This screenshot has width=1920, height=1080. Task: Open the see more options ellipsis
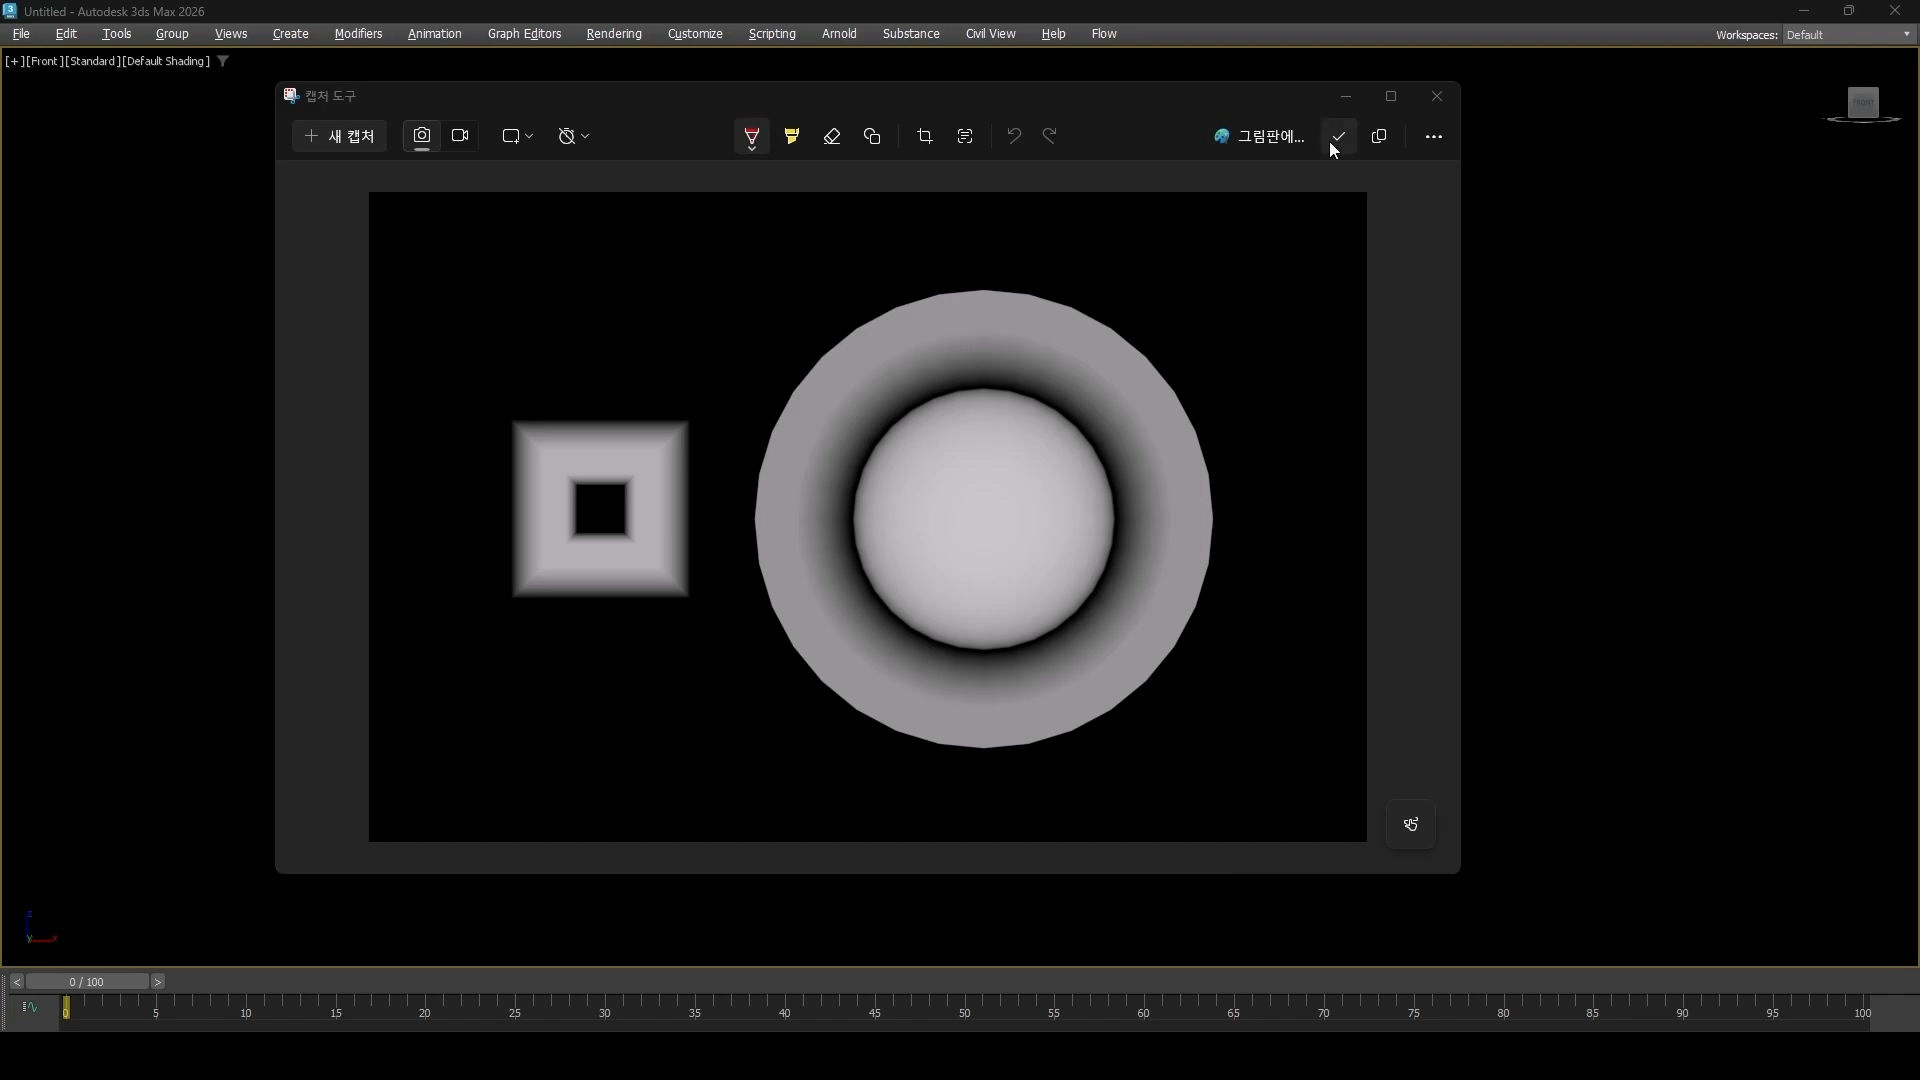1433,136
